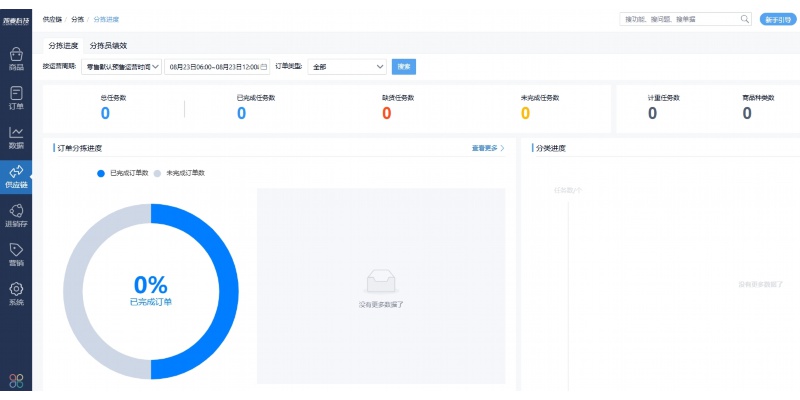Toggle the 未完成订单数 legend item

coord(179,173)
